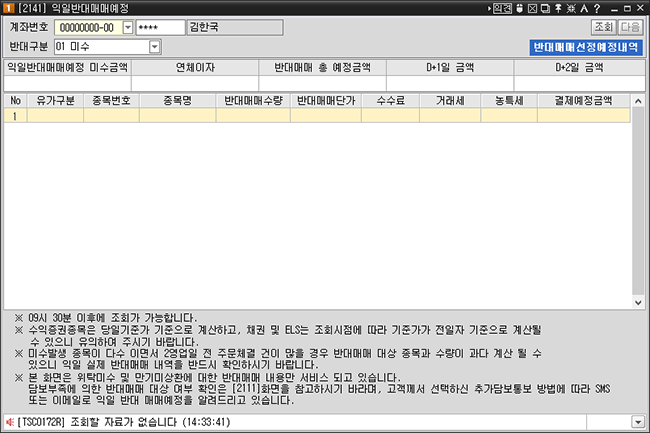Viewport: 650px width, 433px height.
Task: Click the 결제예정금액 column header
Action: (x=584, y=101)
